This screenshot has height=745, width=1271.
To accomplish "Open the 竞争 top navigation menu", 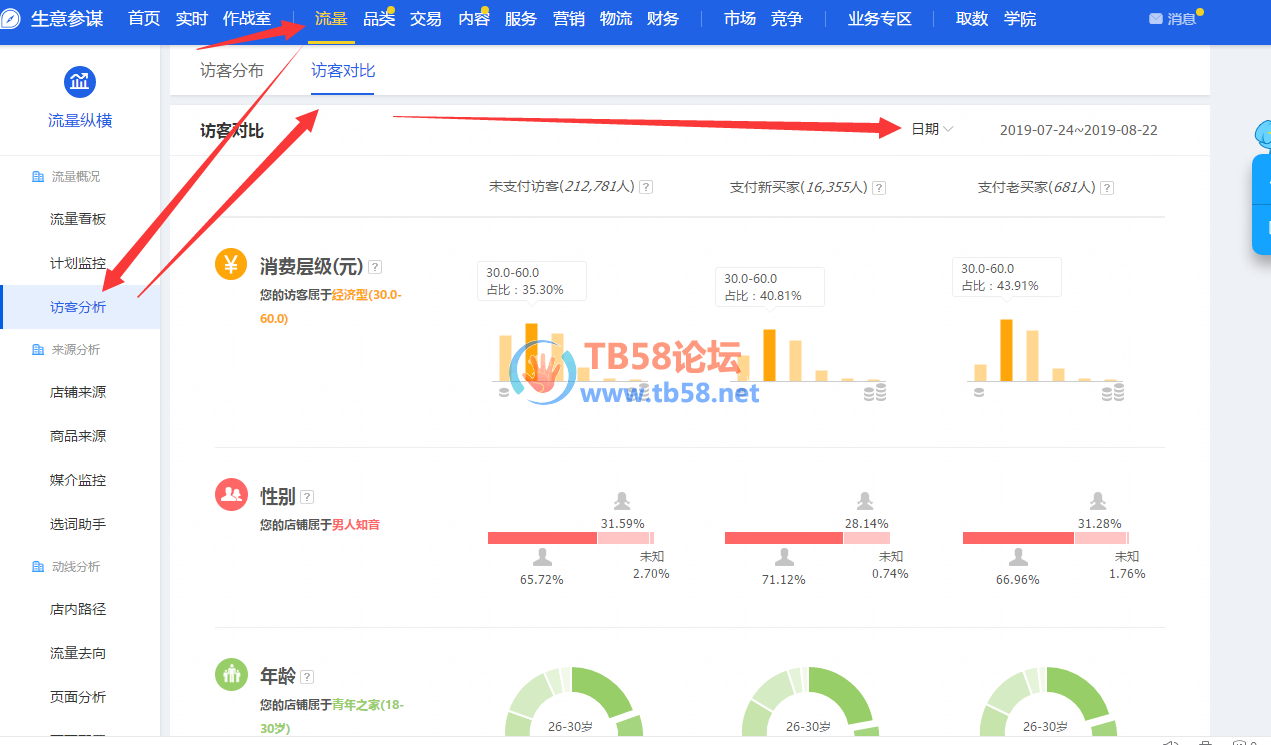I will tap(786, 19).
